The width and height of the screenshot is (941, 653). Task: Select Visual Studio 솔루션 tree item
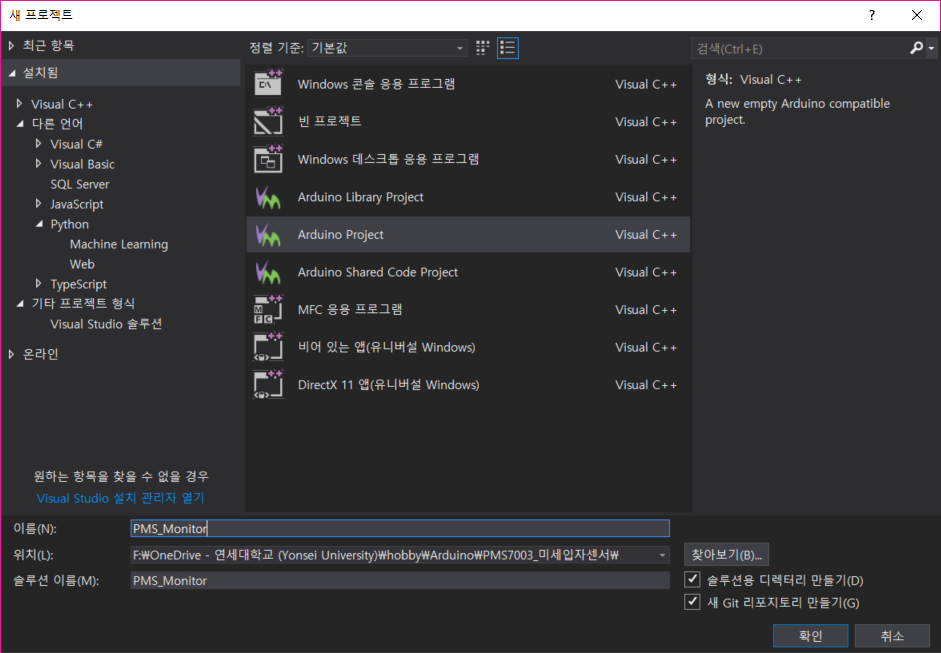click(x=106, y=324)
